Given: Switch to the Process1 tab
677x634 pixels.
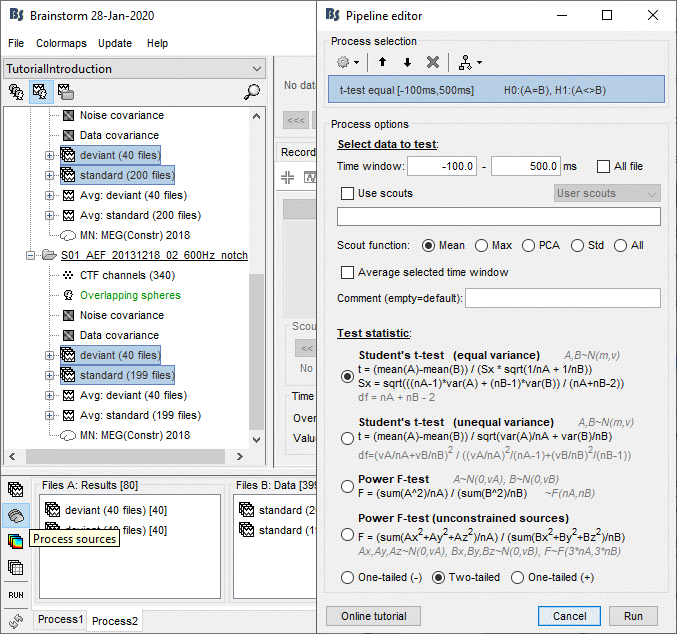Looking at the screenshot, I should click(61, 620).
